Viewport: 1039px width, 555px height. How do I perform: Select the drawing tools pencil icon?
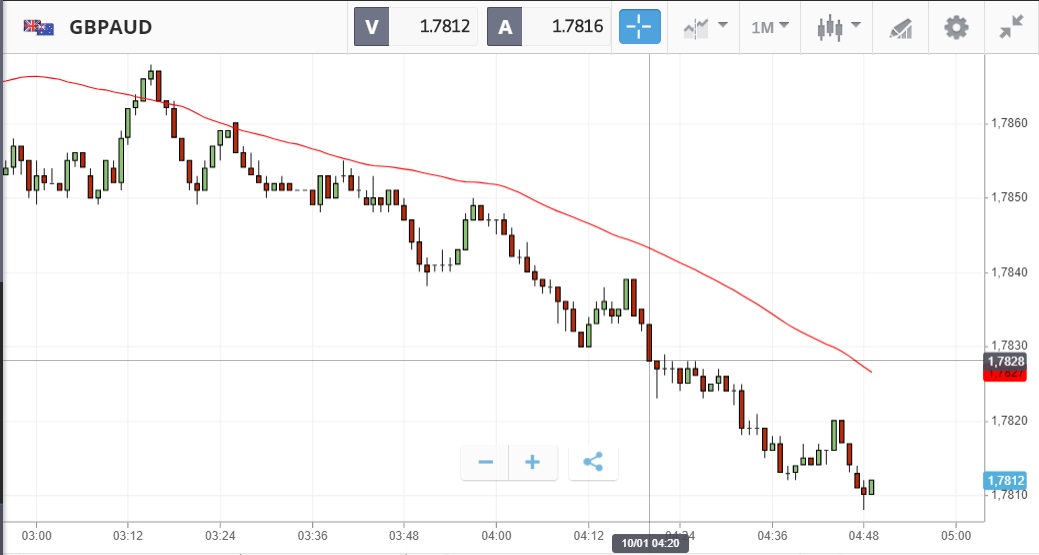(x=900, y=27)
